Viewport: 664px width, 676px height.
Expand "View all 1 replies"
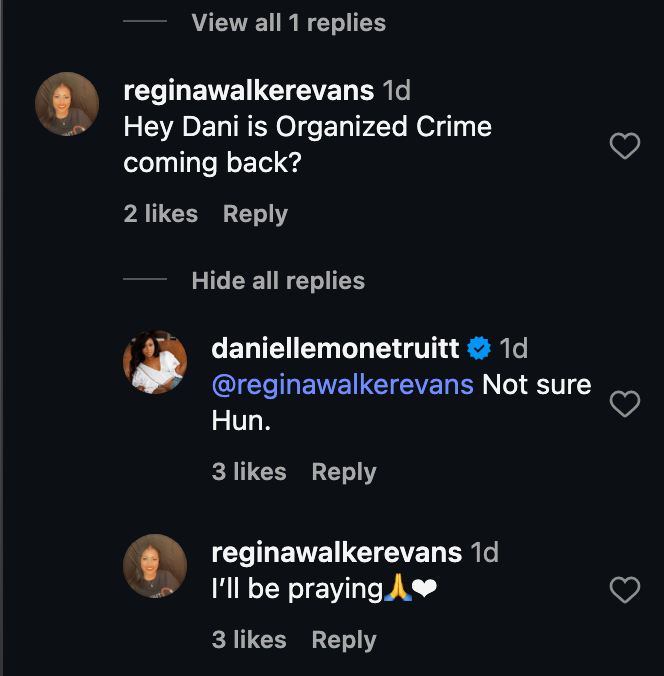pyautogui.click(x=288, y=22)
